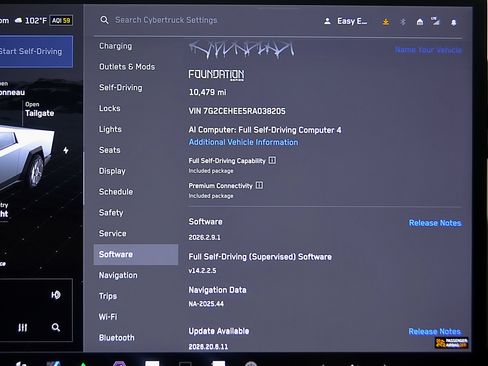Open the equalizer bars icon

click(x=22, y=328)
